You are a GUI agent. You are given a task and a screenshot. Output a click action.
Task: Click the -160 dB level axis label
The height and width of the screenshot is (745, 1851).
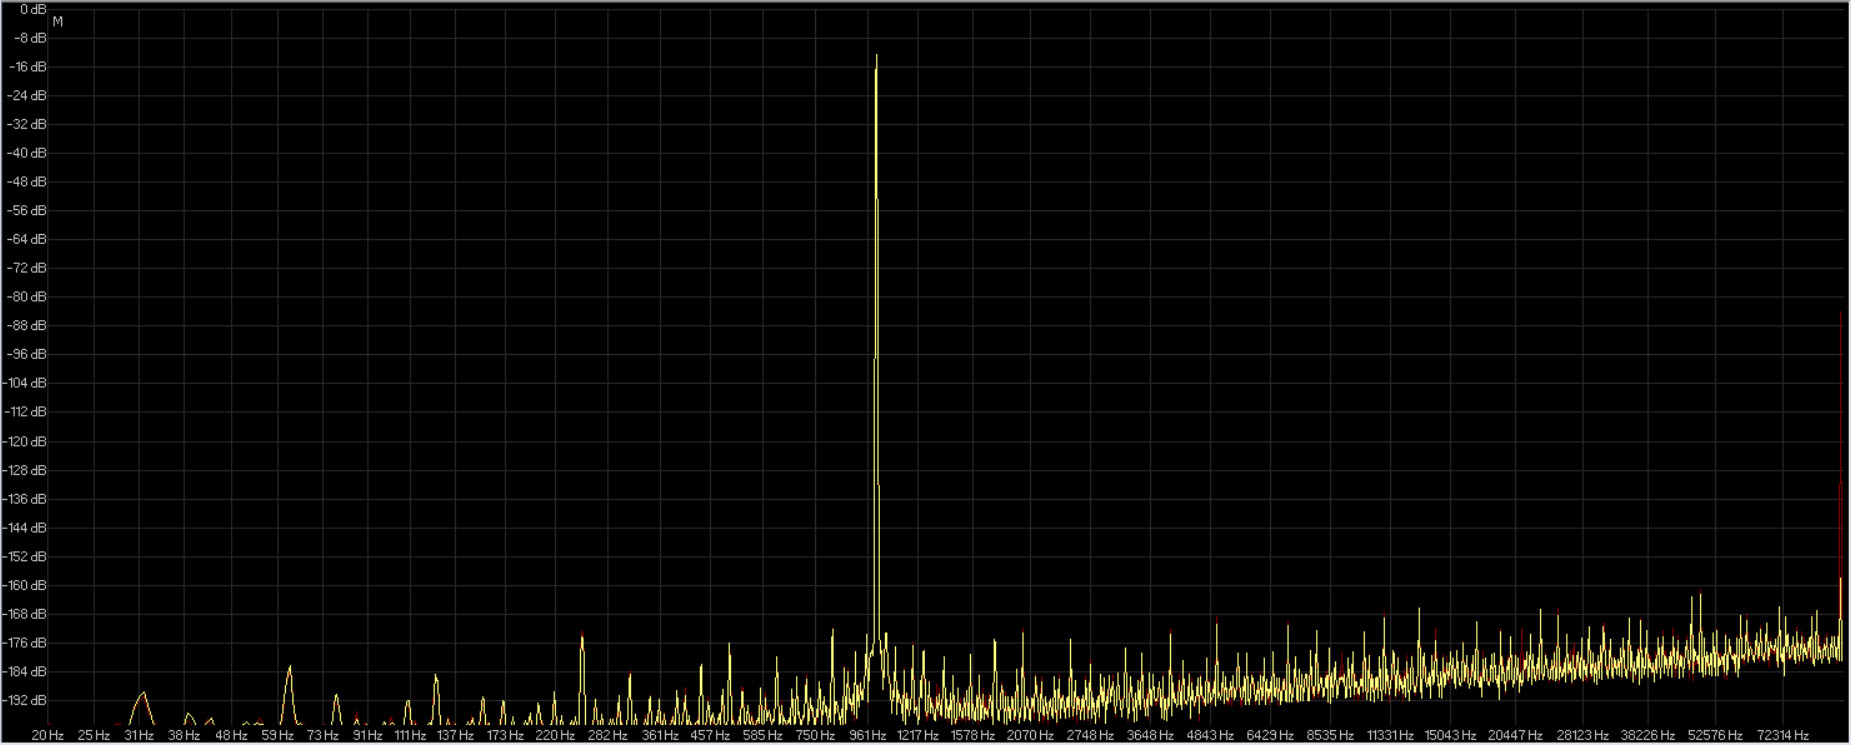(x=26, y=585)
